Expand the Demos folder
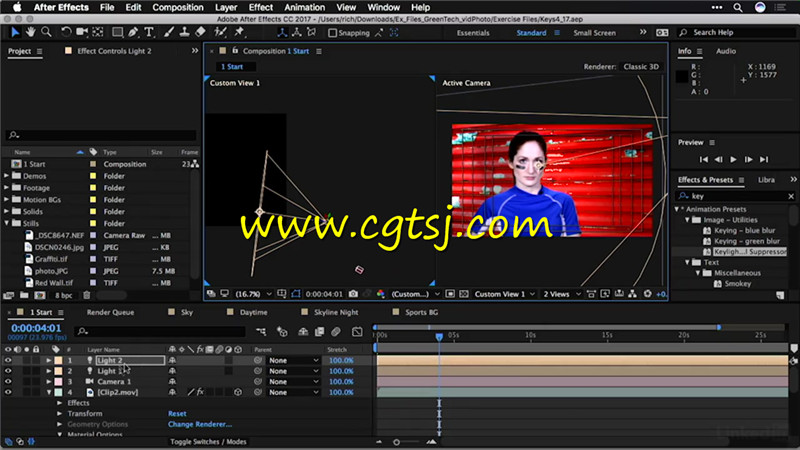Screen dimensions: 800x450 click(x=7, y=176)
